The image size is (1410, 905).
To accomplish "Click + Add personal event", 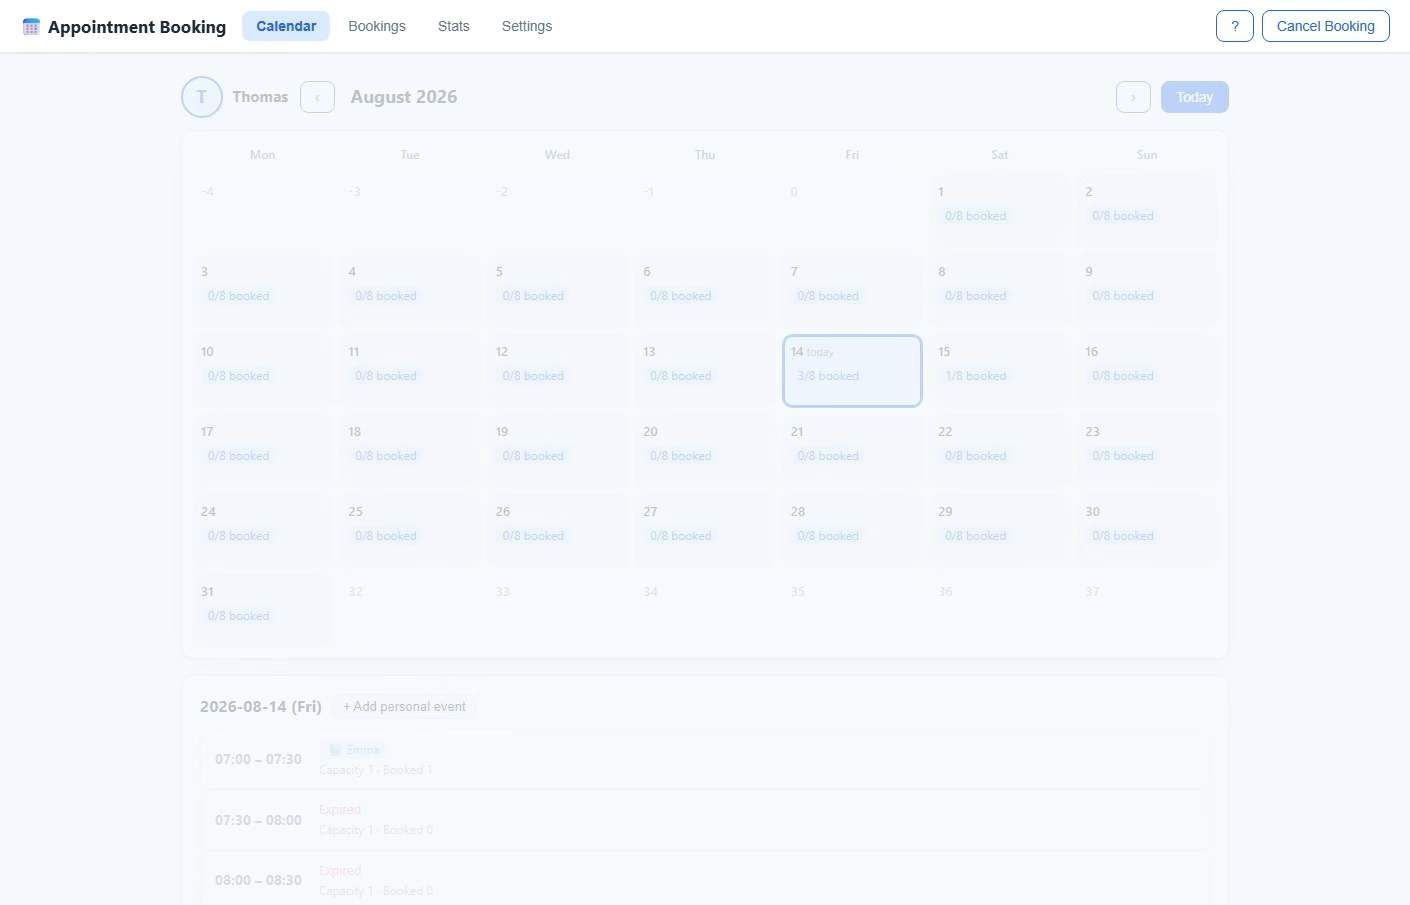I will pyautogui.click(x=404, y=706).
